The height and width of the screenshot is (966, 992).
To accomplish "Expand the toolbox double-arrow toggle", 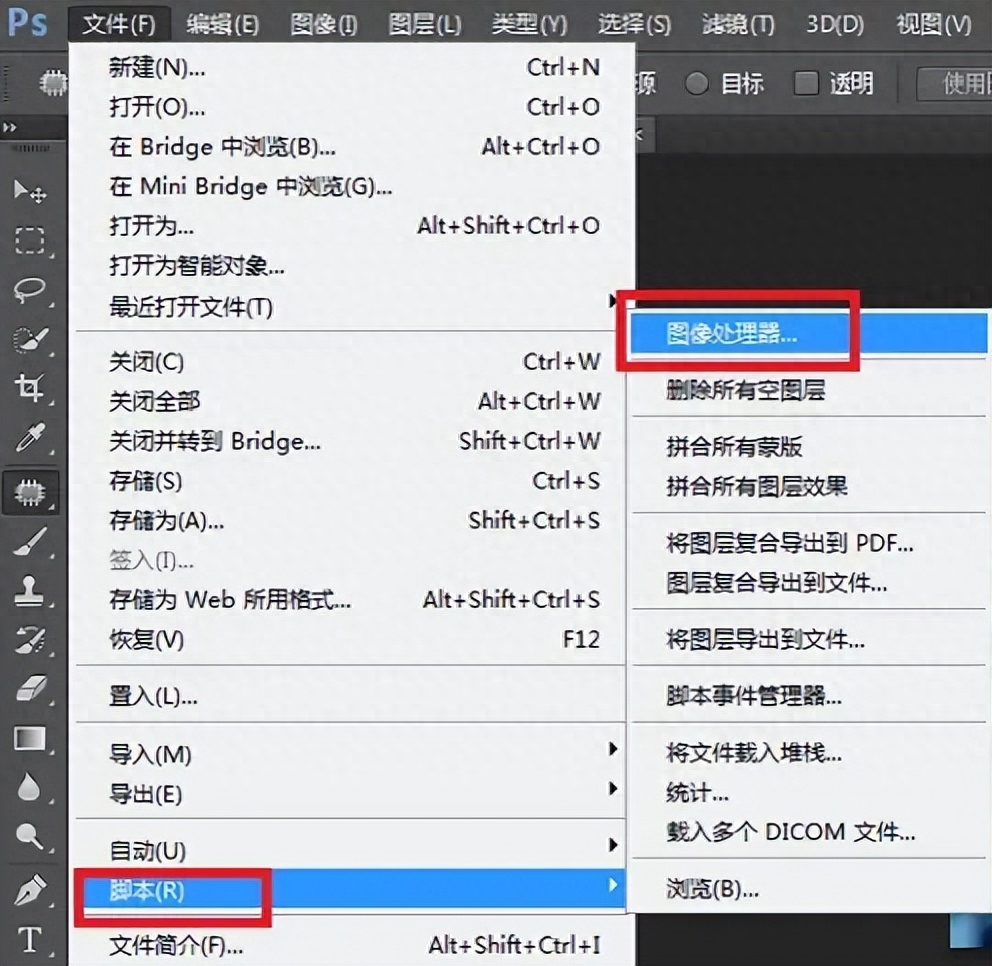I will pyautogui.click(x=9, y=128).
